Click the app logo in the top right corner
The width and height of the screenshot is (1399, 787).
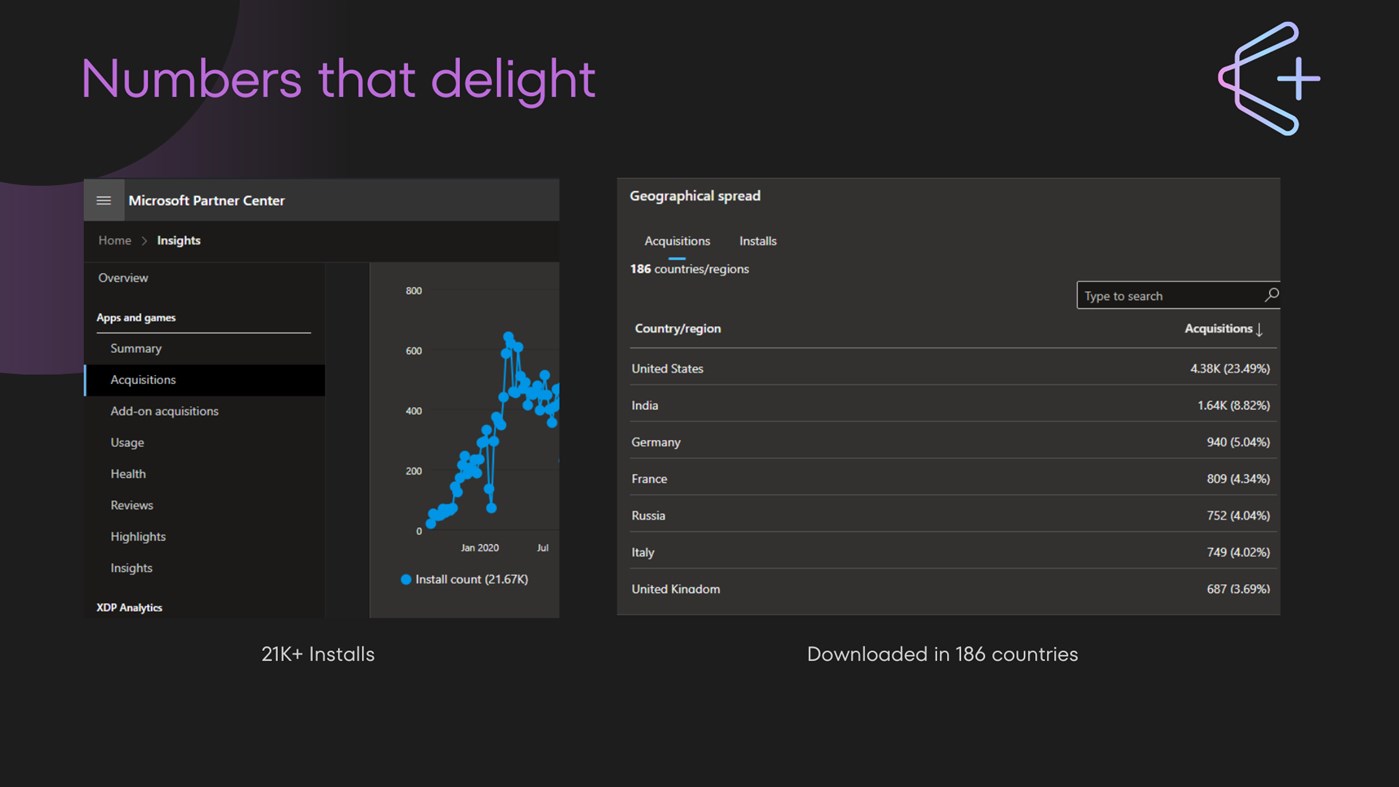click(x=1268, y=79)
